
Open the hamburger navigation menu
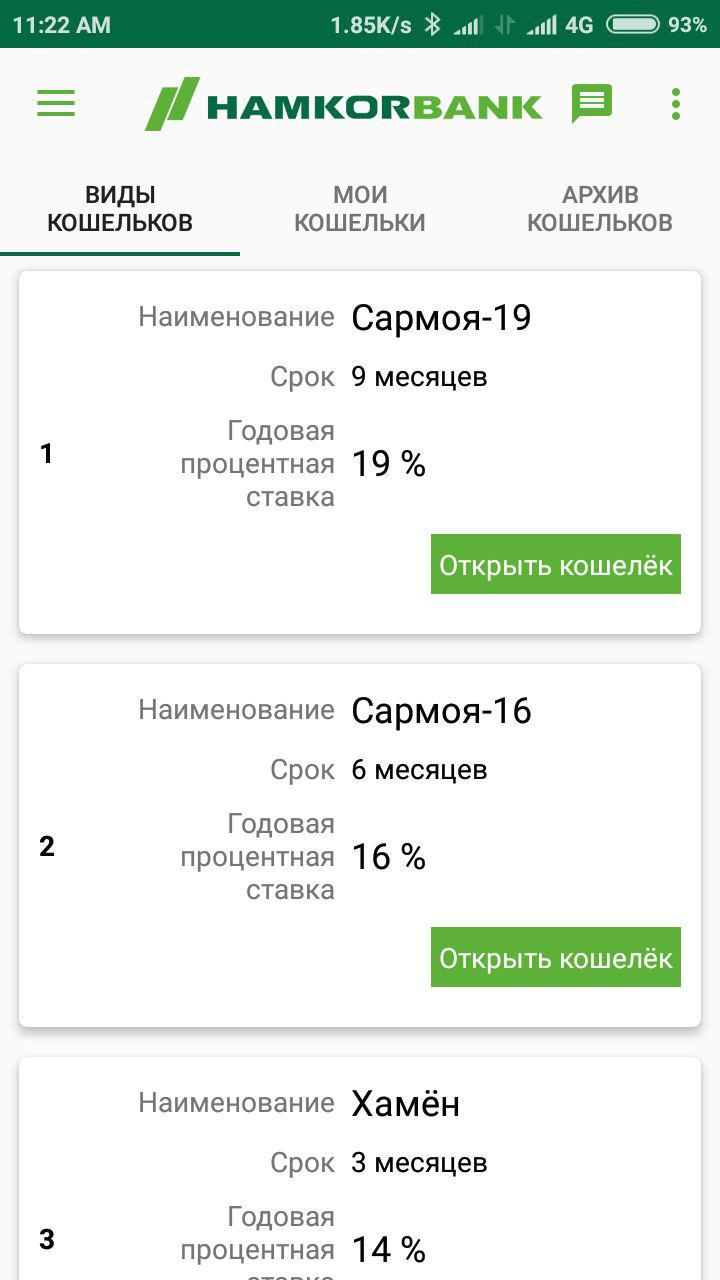56,104
